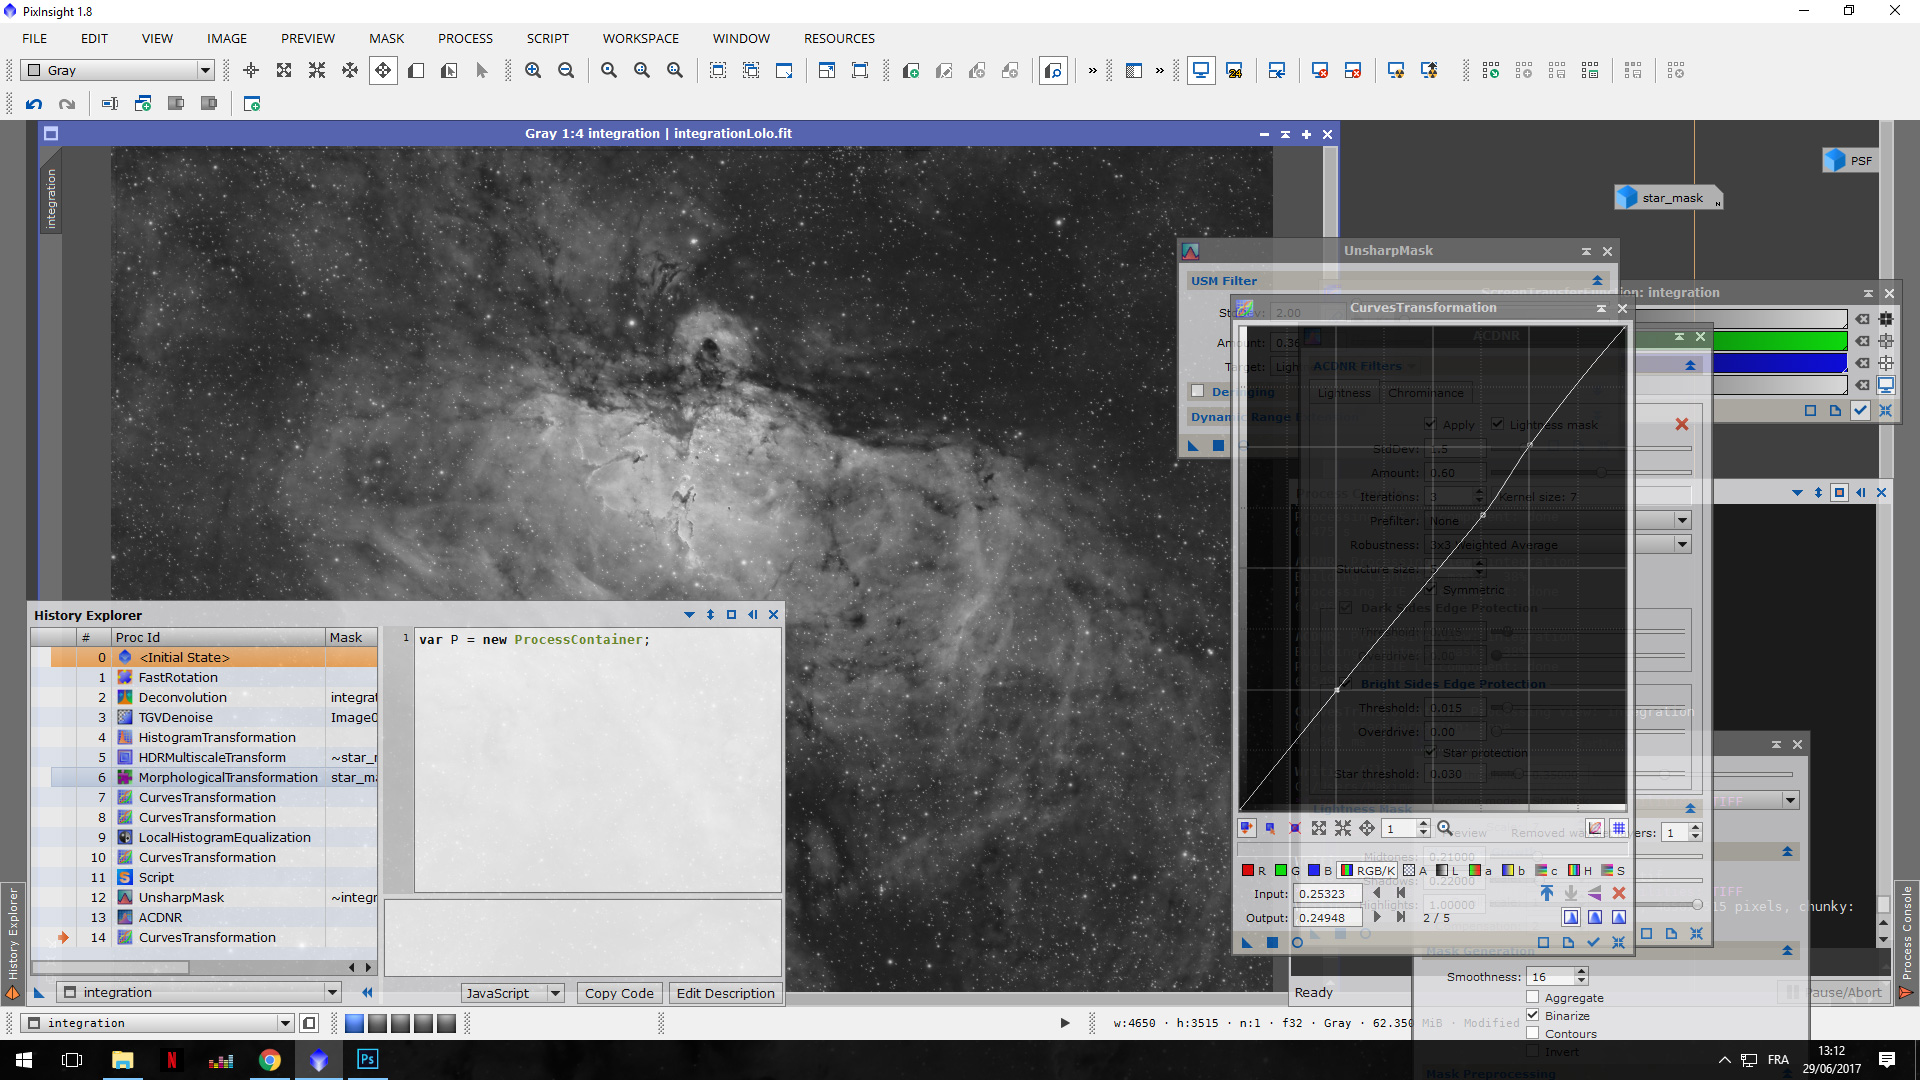The height and width of the screenshot is (1080, 1920).
Task: Open the Prefilter dropdown arrow in ACDNR
Action: [x=1682, y=520]
